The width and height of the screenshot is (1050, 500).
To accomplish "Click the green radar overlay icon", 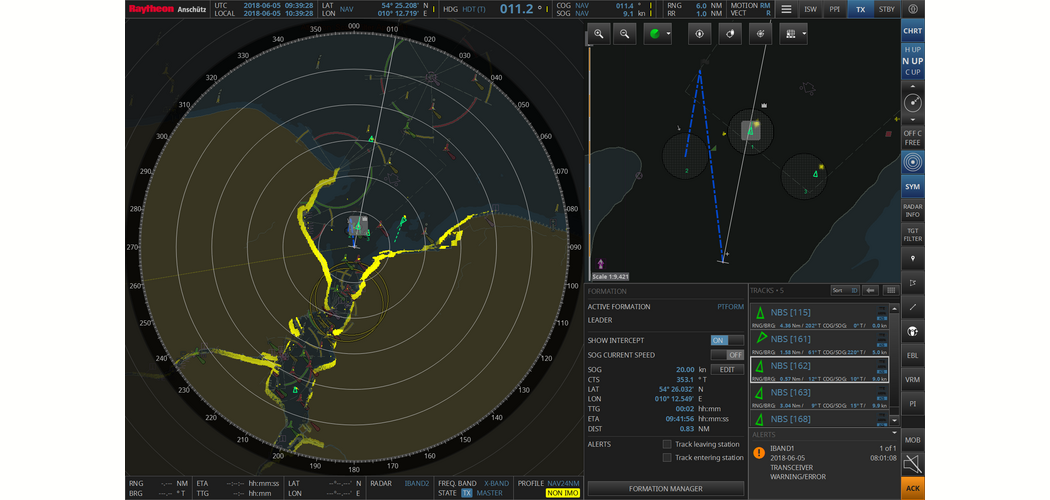I will (654, 34).
